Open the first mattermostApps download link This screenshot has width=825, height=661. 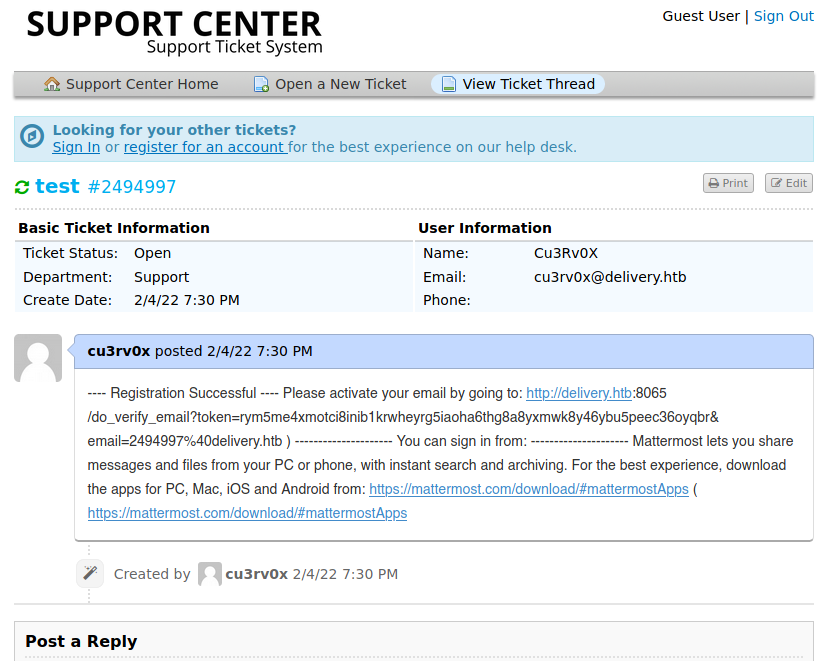[x=528, y=489]
